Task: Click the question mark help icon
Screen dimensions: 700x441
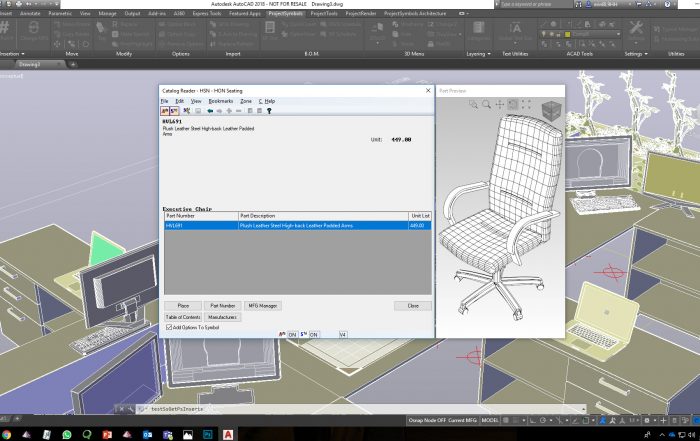Action: 269,111
